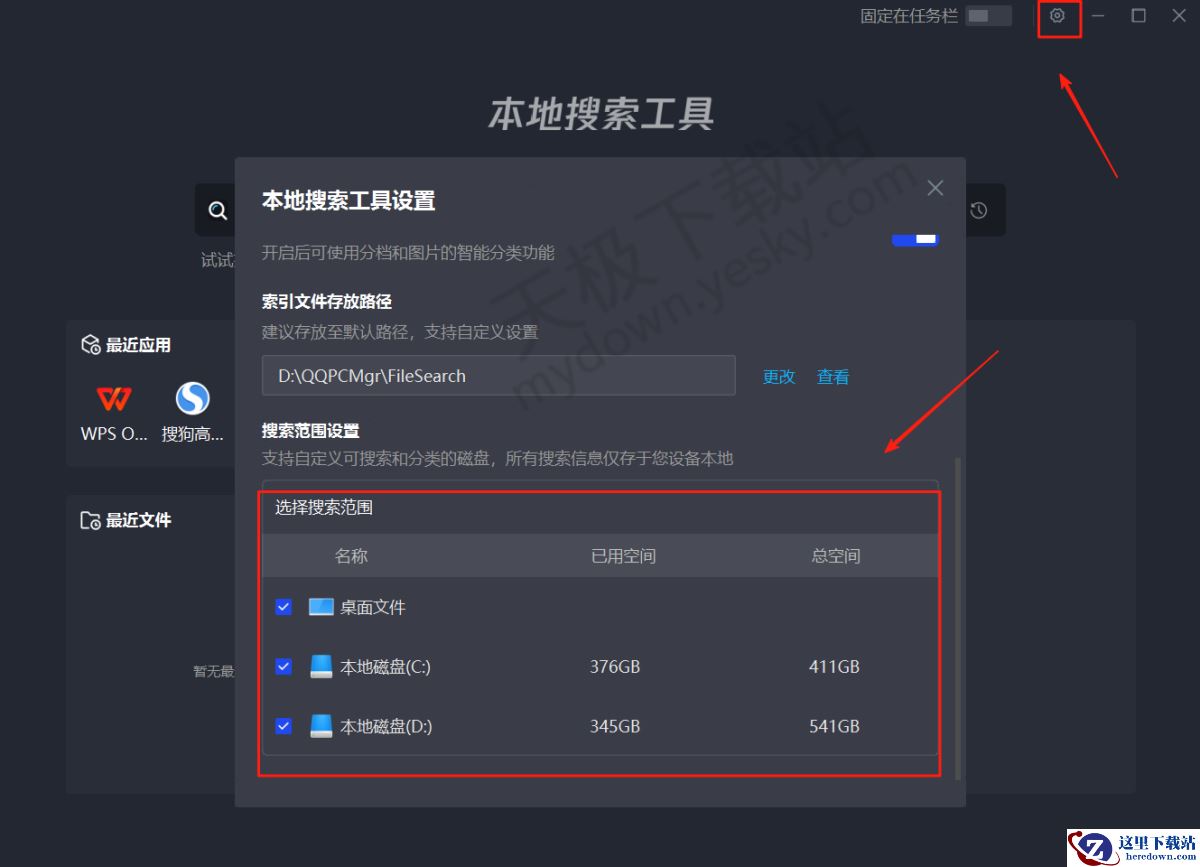This screenshot has height=867, width=1200.
Task: Uncheck the 本地磁盘(D:) checkbox
Action: 283,726
